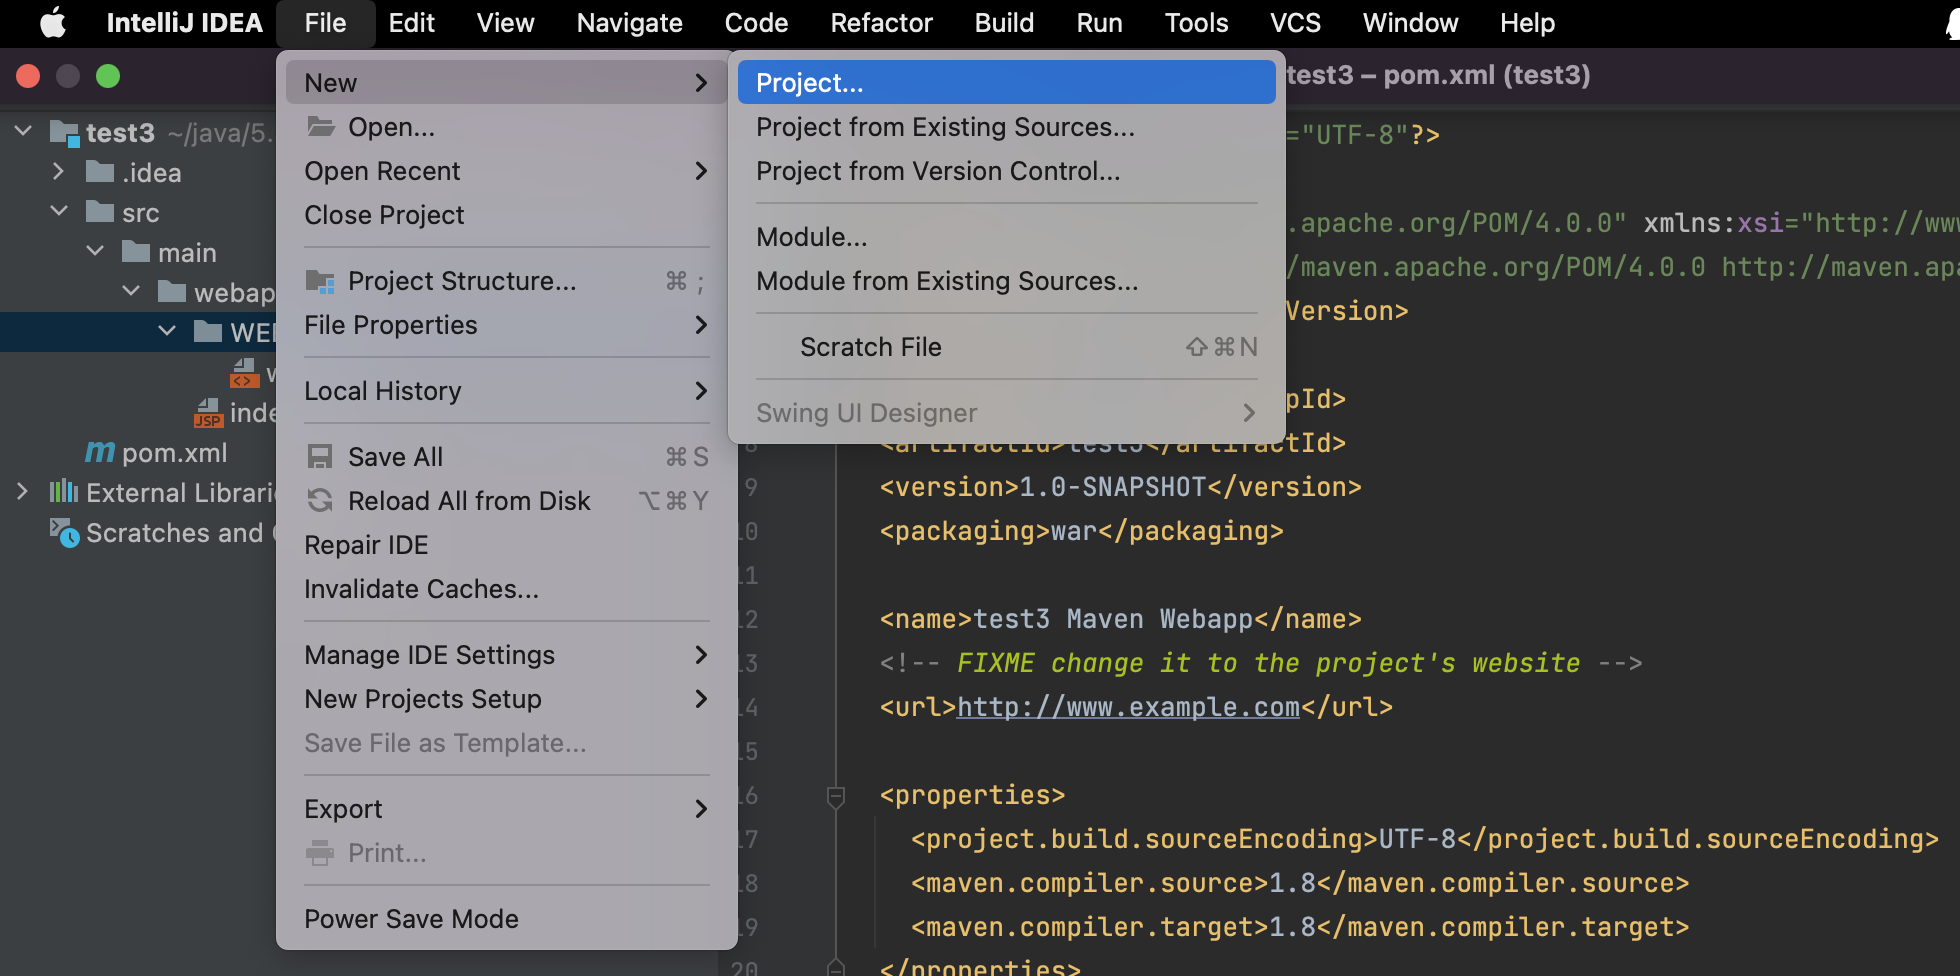Select the New item in File menu
The height and width of the screenshot is (976, 1960).
[x=506, y=82]
